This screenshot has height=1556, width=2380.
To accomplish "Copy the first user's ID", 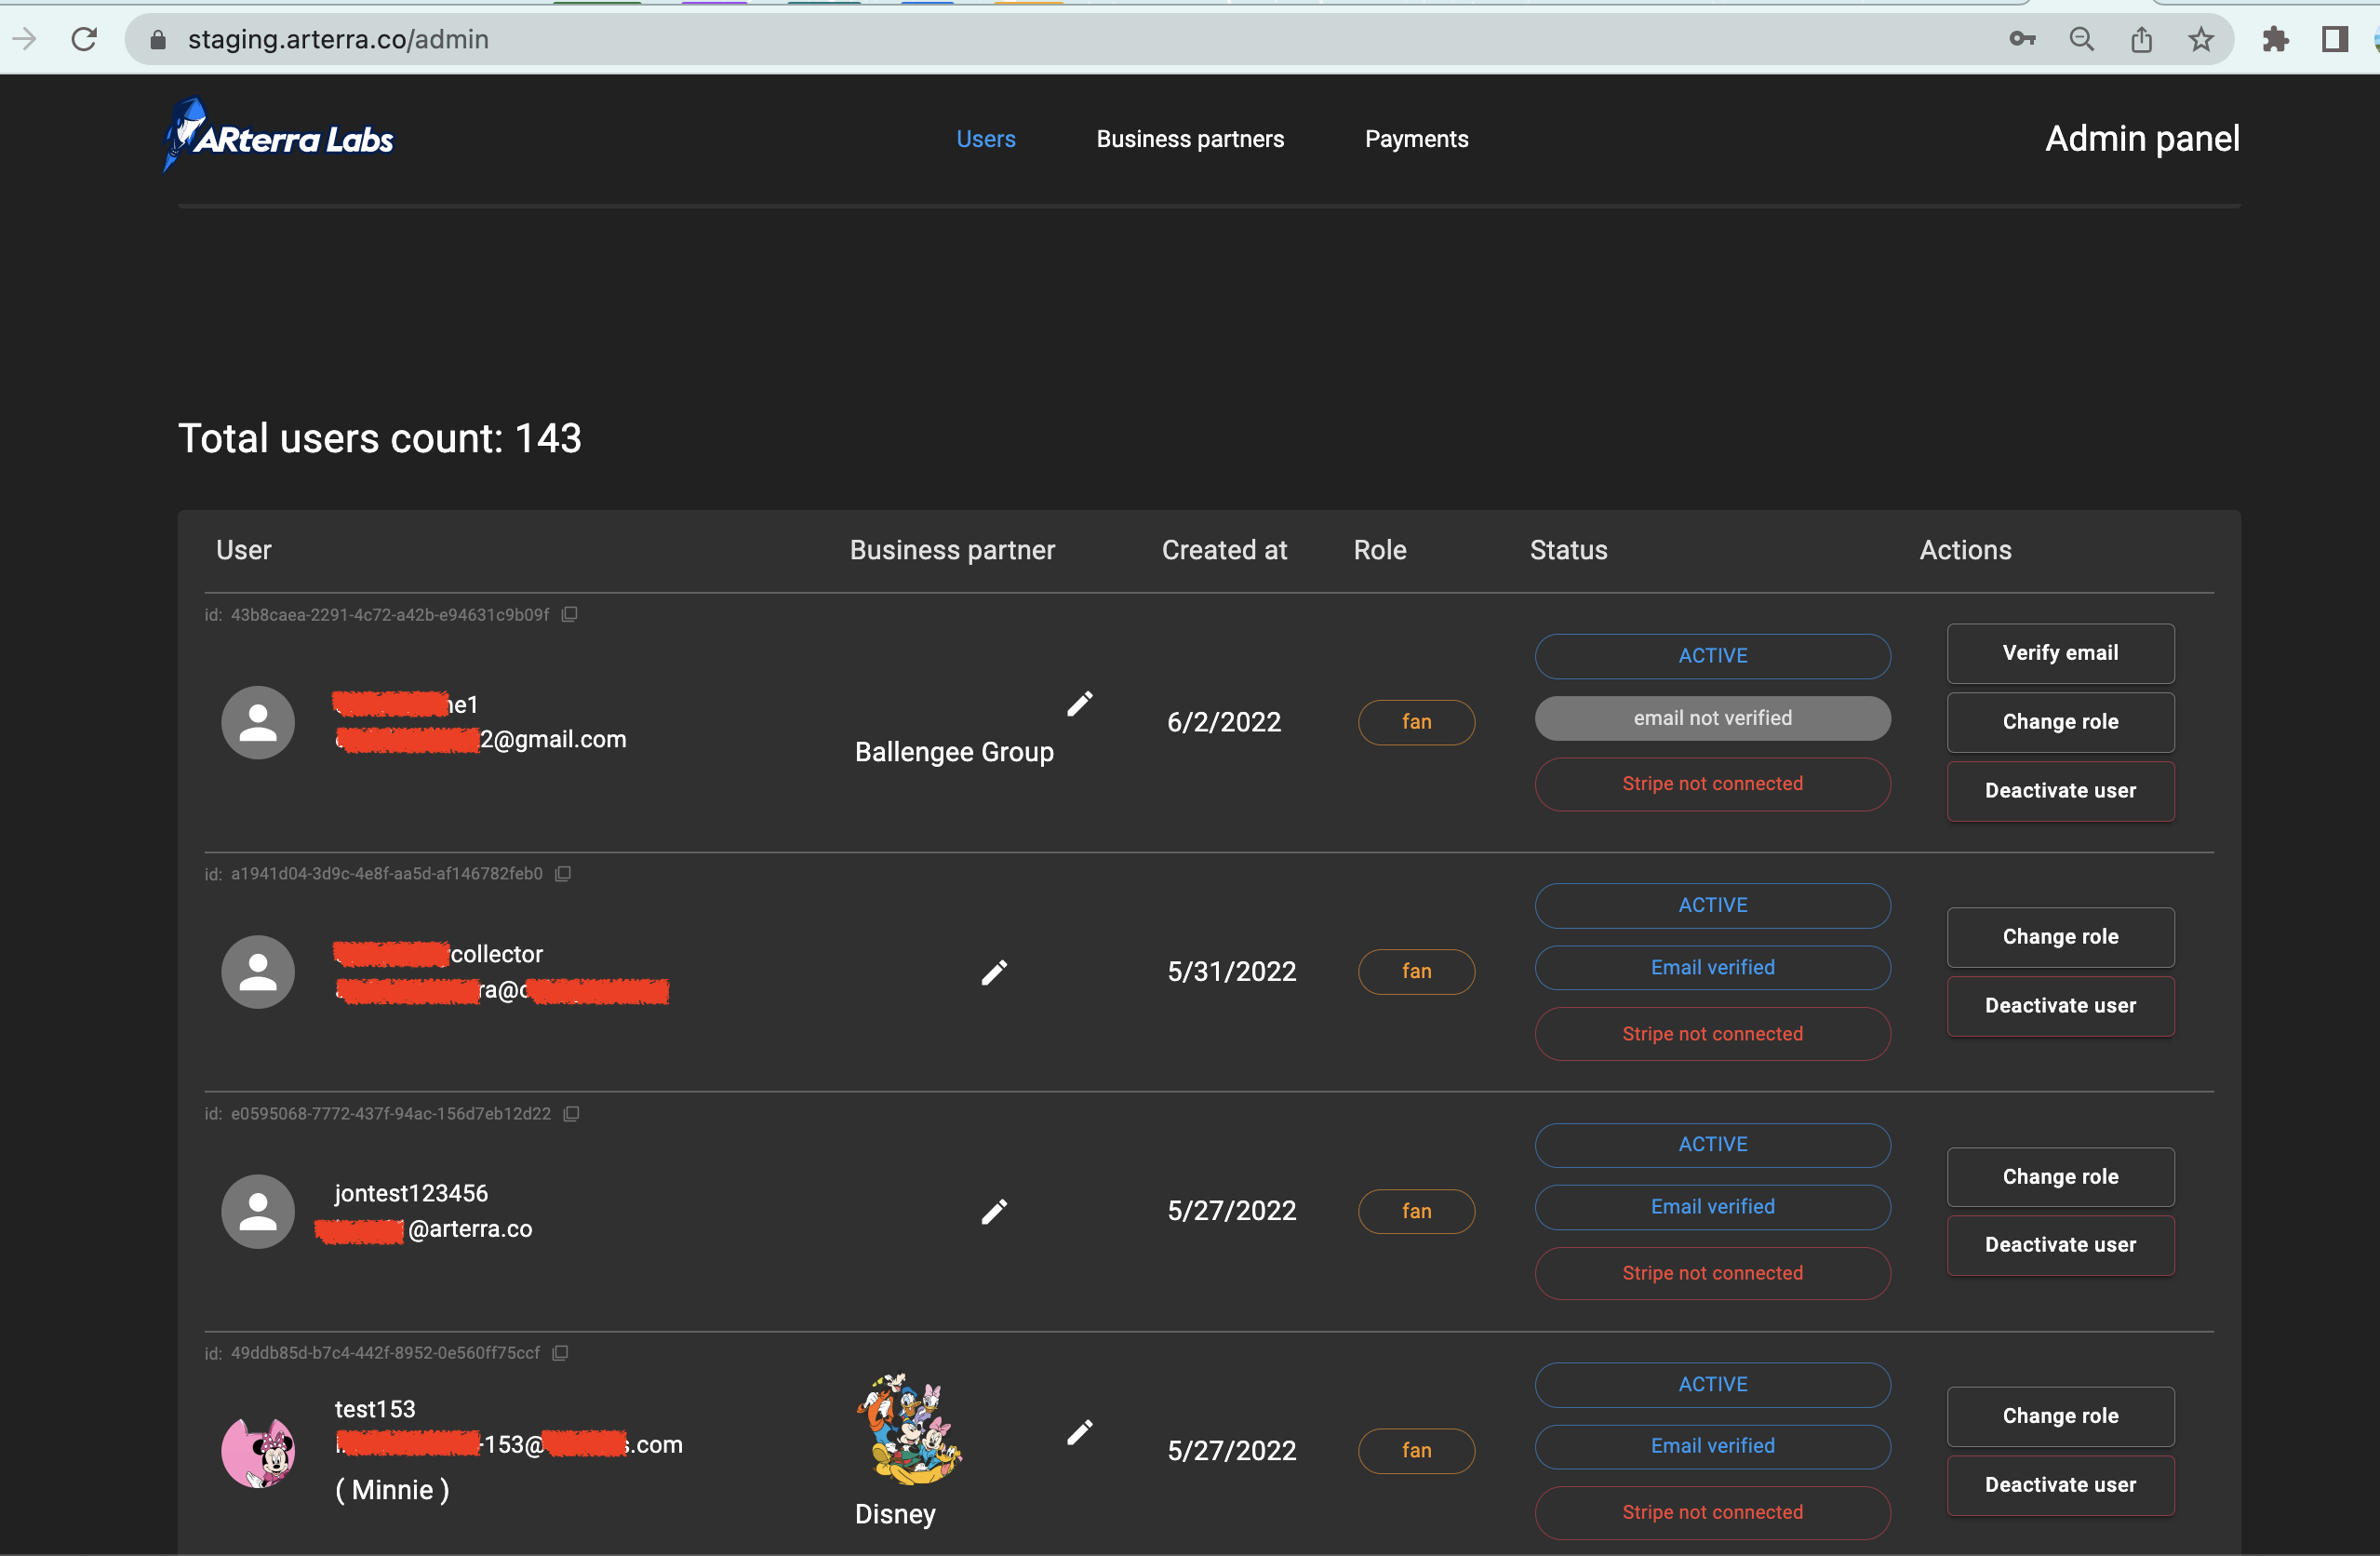I will [569, 614].
